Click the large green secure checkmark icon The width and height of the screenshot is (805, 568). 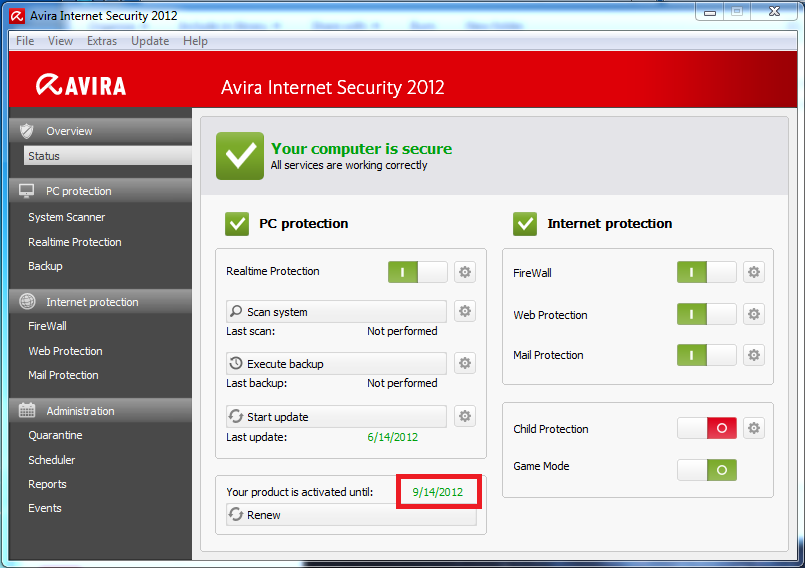(240, 156)
